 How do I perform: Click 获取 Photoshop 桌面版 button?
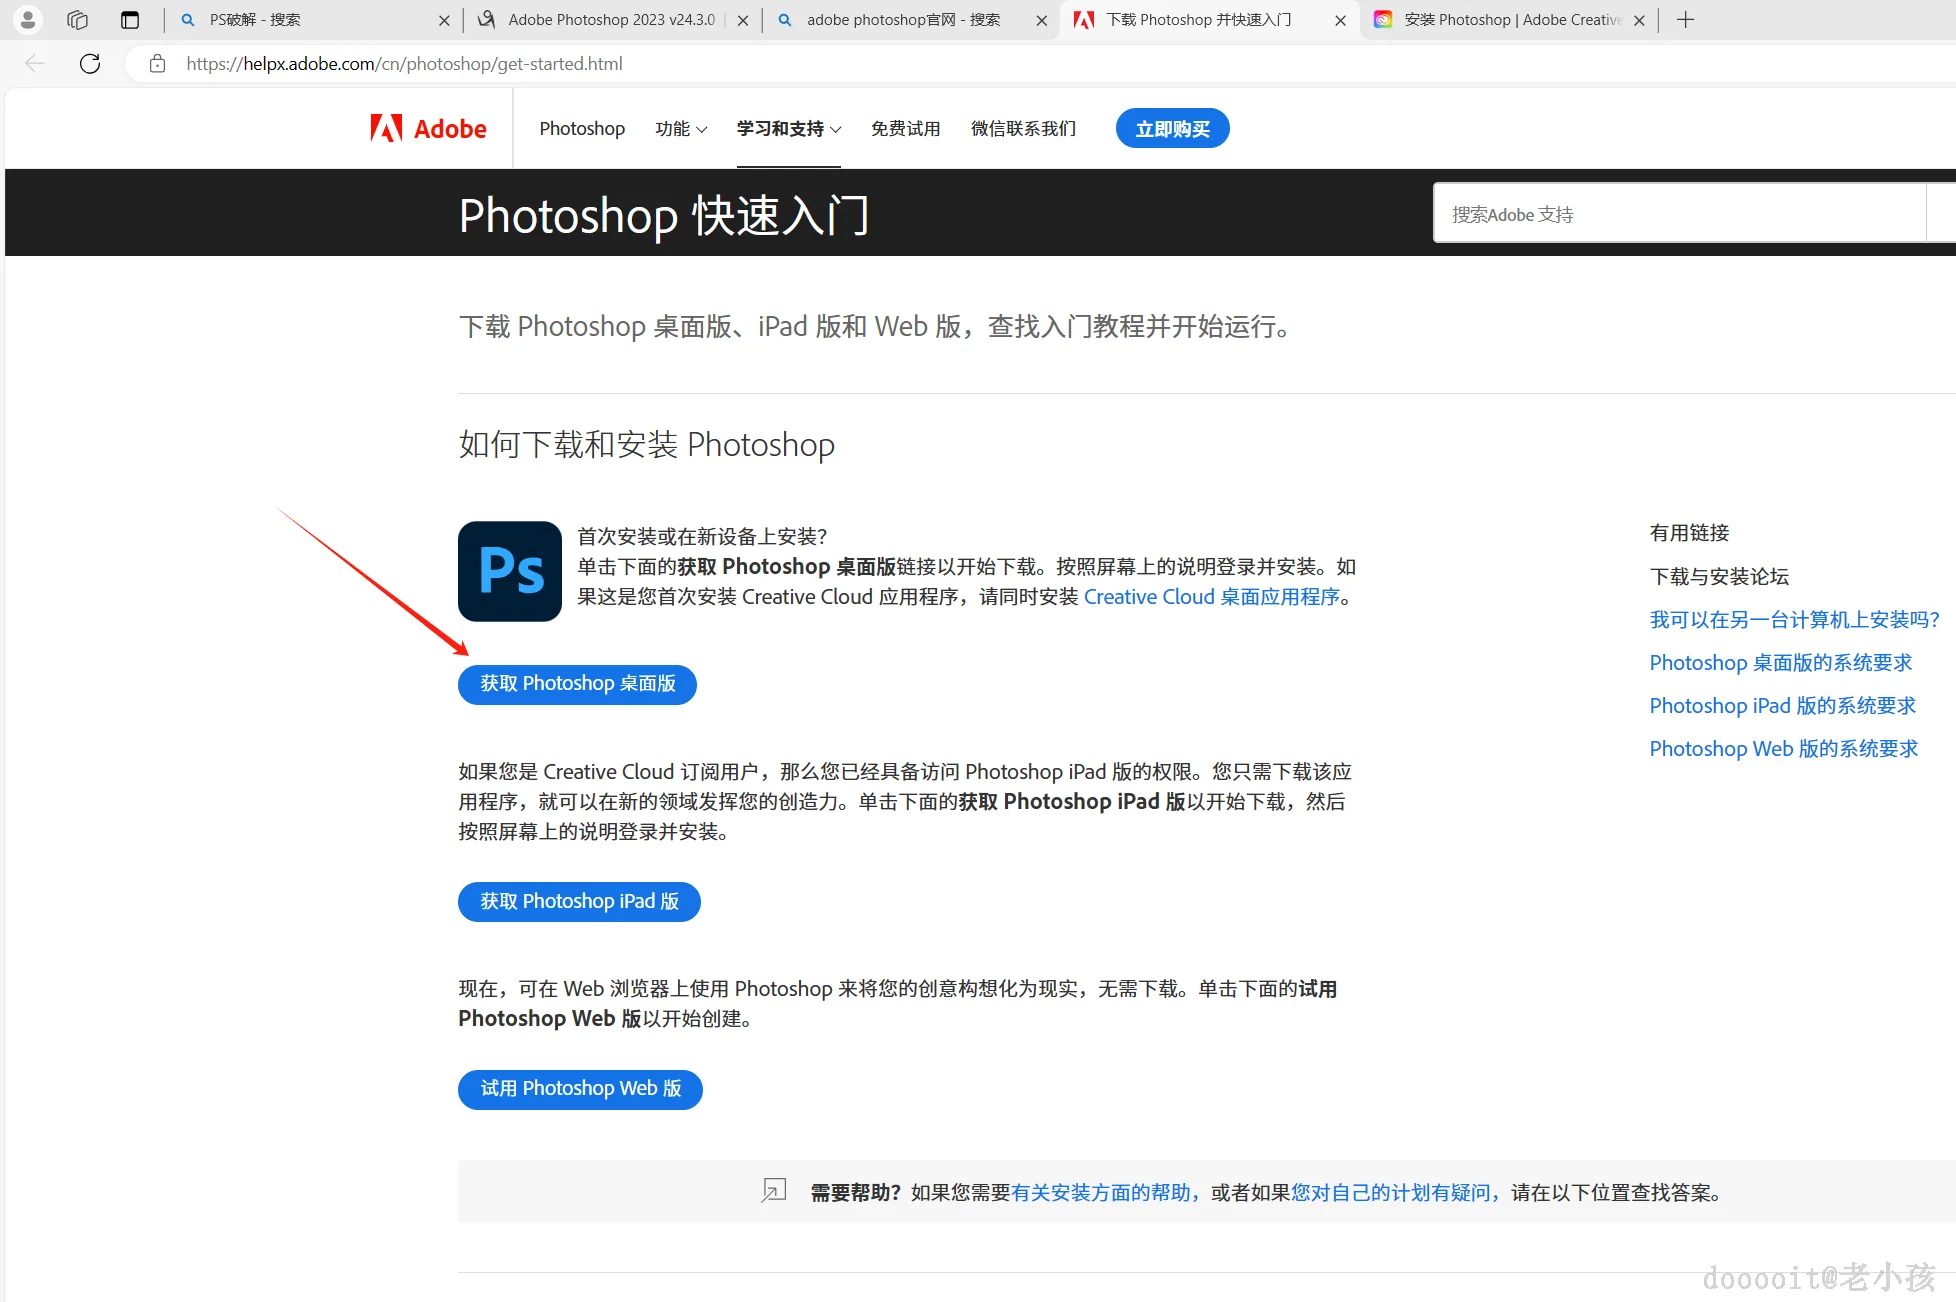point(577,684)
